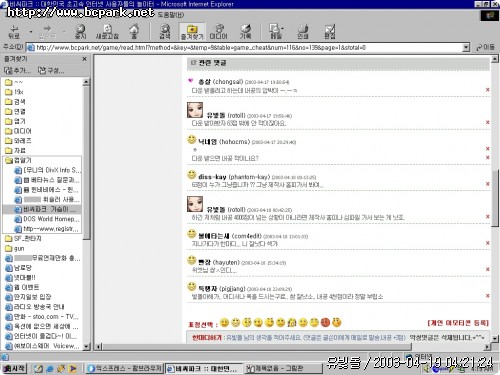Open the Search toolbar icon
Viewport: 500px width, 375px height.
(x=165, y=32)
